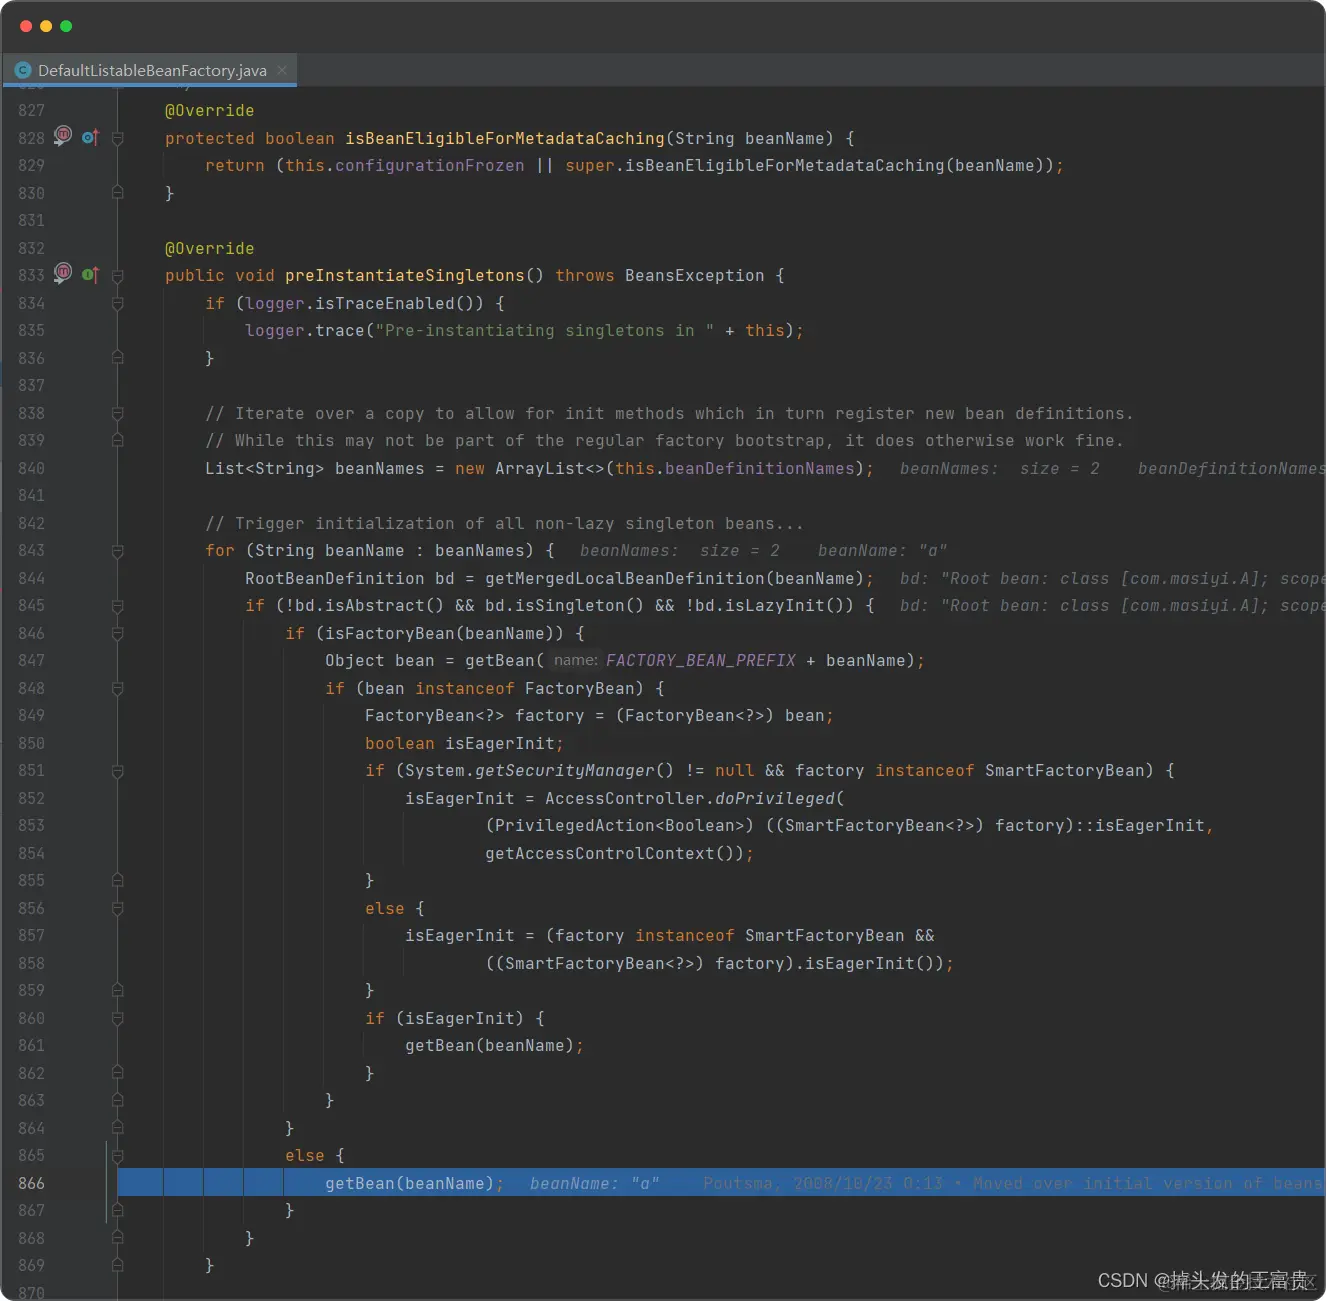Click bd.isSingleton() on line 845
Viewport: 1326px width, 1301px height.
565,605
